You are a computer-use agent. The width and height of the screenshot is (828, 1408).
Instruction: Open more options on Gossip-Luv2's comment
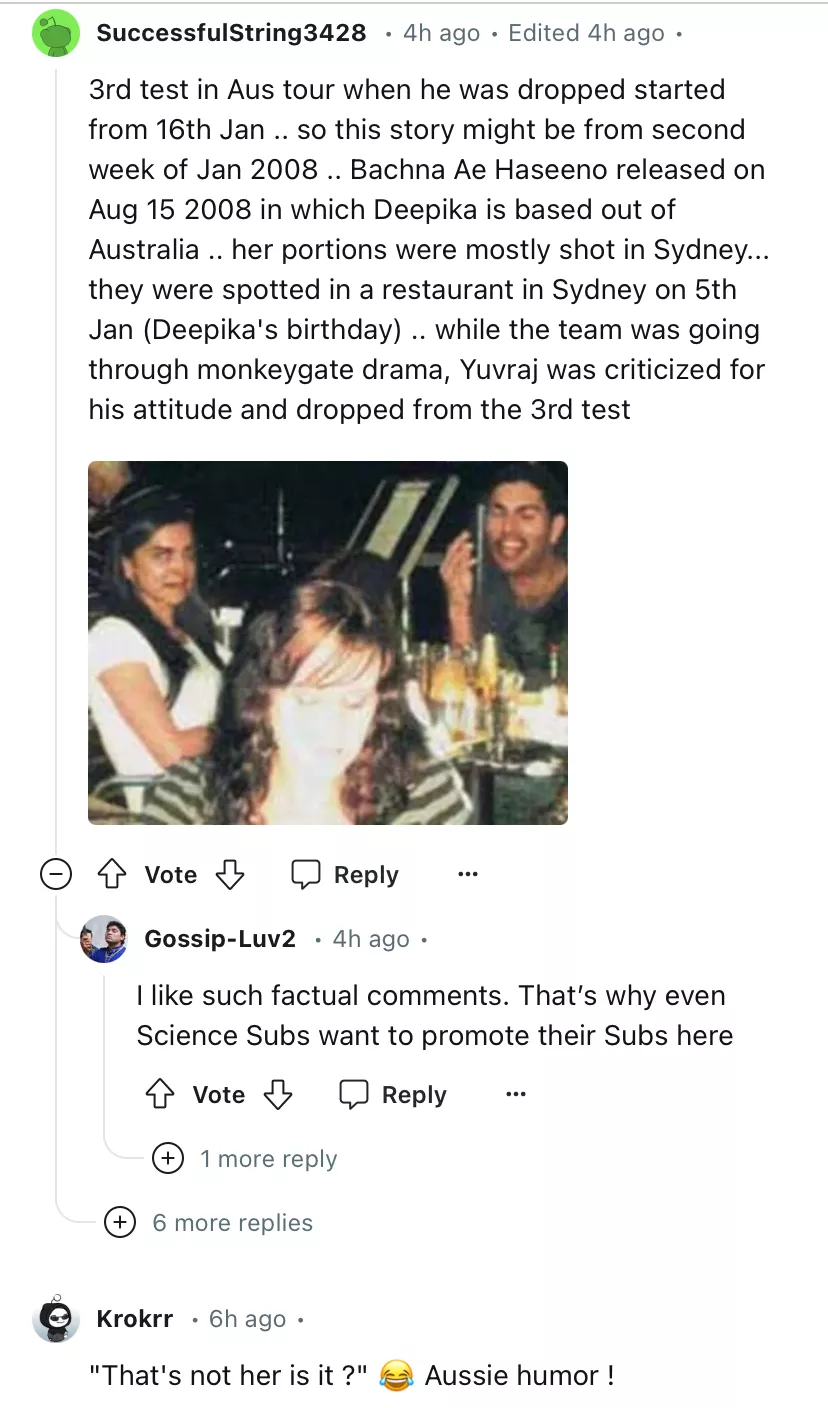point(515,1095)
